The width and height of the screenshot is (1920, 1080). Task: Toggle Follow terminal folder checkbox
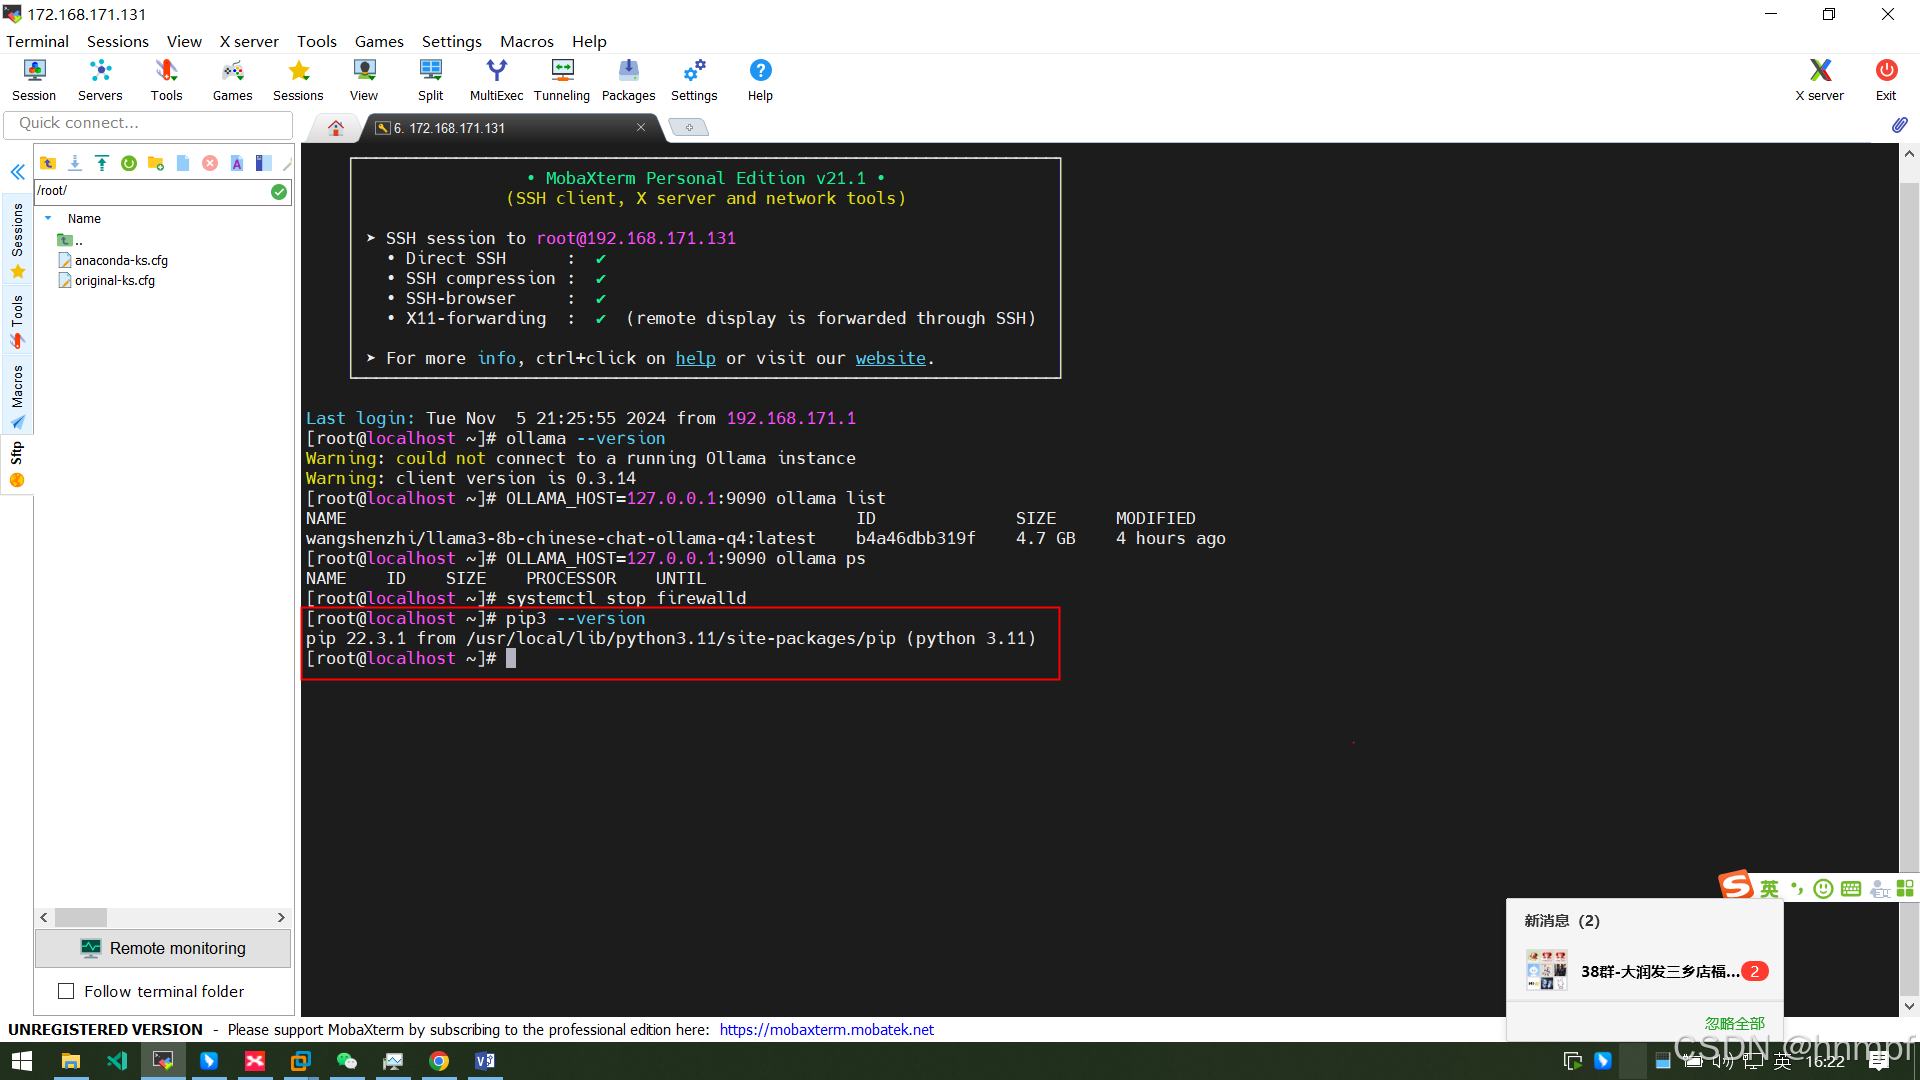[x=66, y=991]
